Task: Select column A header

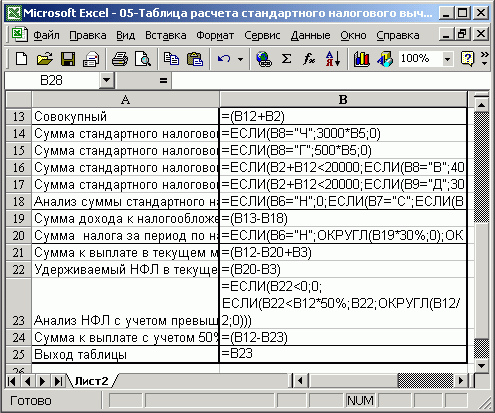Action: (125, 99)
